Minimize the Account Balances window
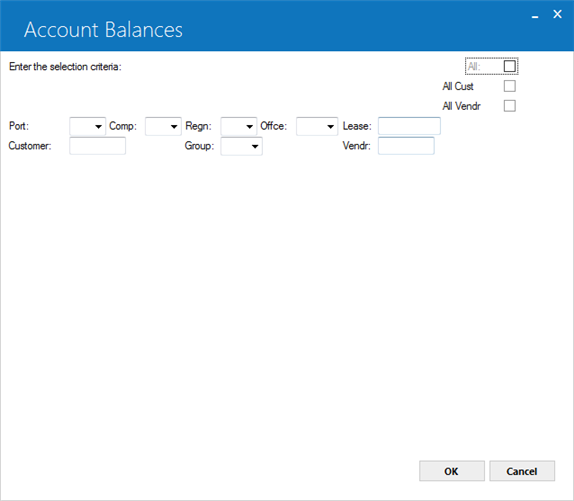This screenshot has width=574, height=501. (x=535, y=16)
